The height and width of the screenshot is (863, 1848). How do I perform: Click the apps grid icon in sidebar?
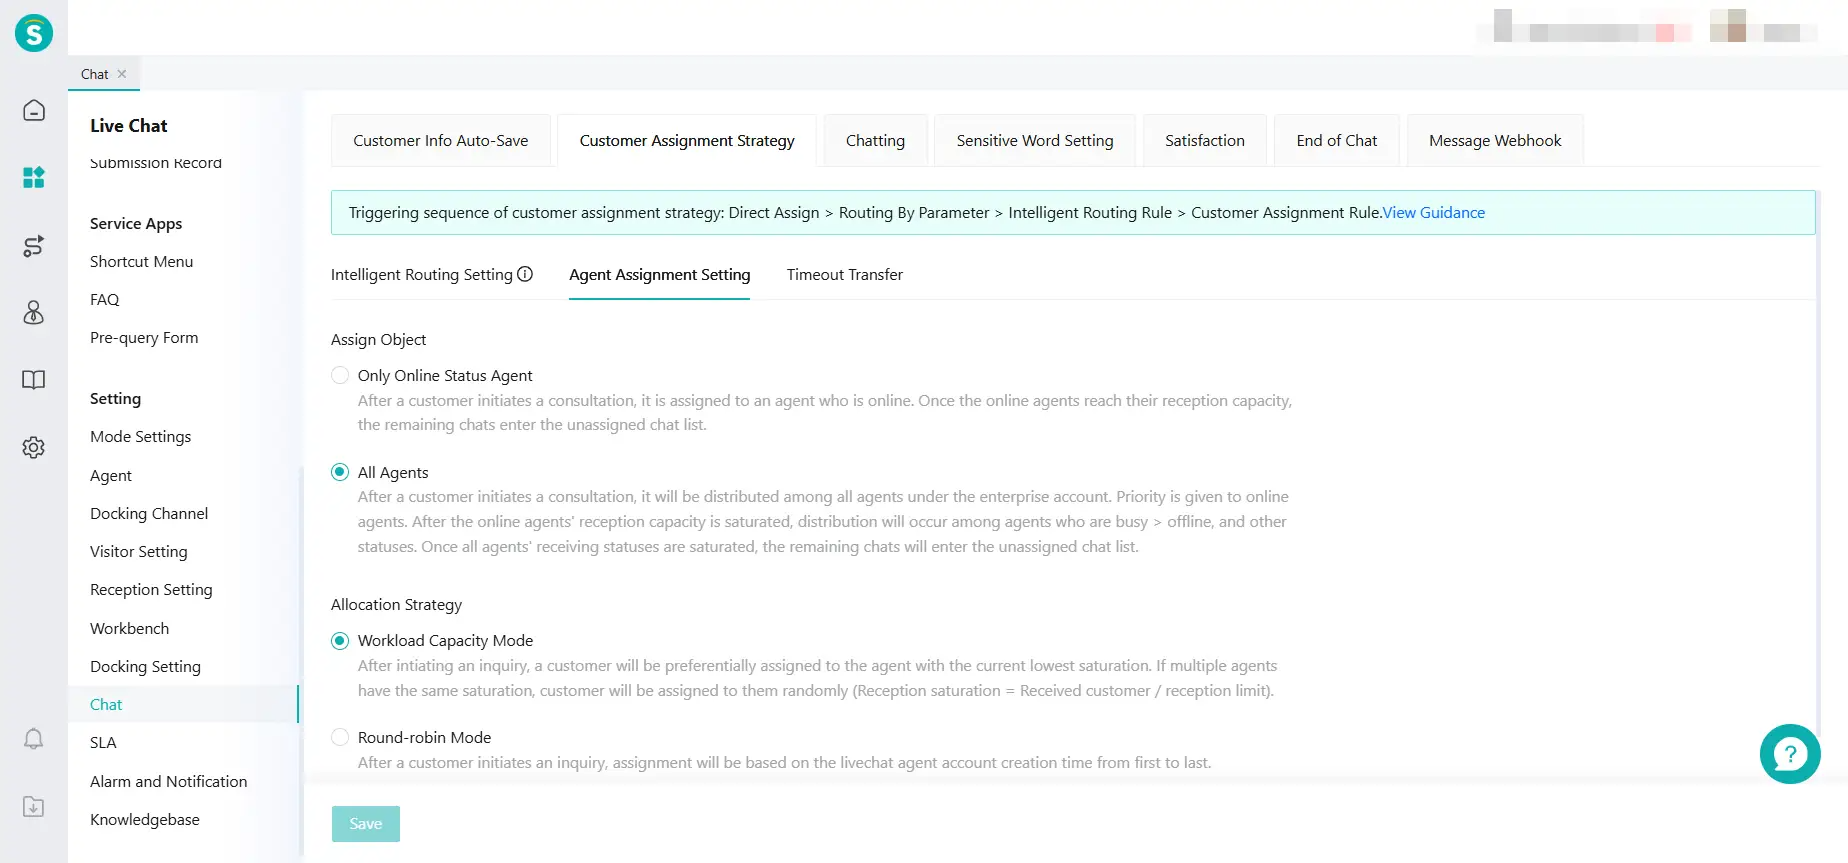(x=34, y=178)
